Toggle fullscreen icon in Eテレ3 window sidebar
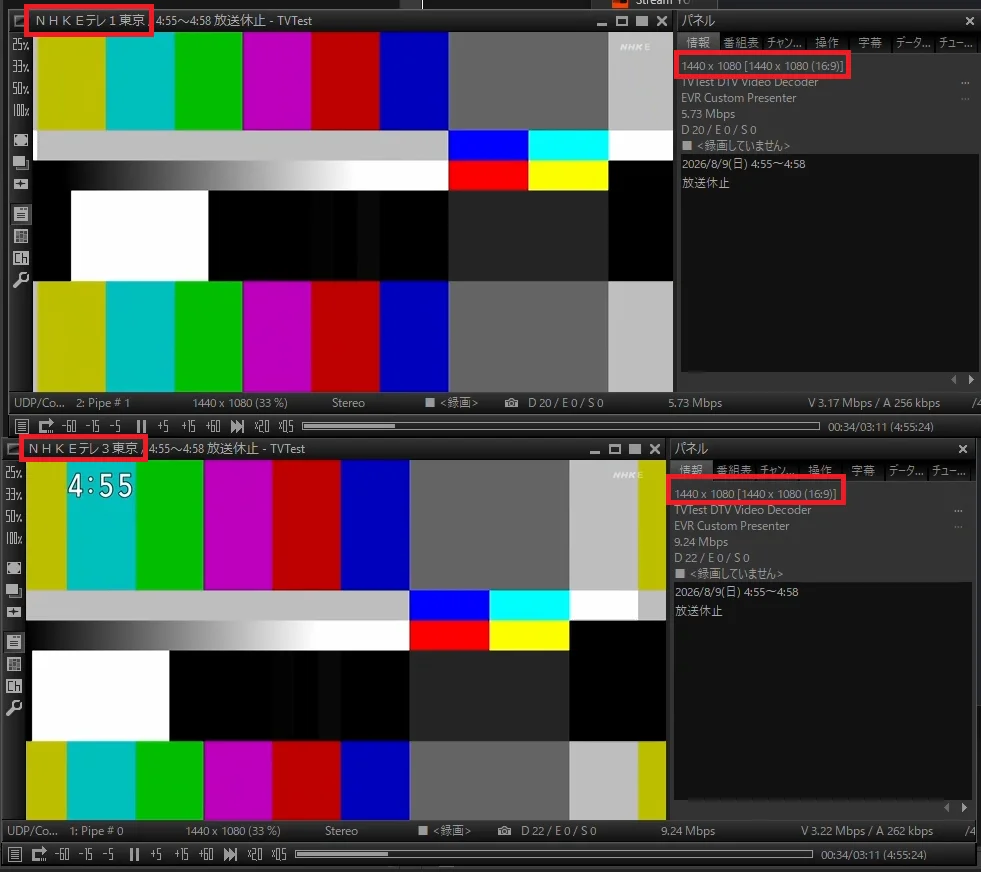This screenshot has height=872, width=981. pyautogui.click(x=14, y=568)
